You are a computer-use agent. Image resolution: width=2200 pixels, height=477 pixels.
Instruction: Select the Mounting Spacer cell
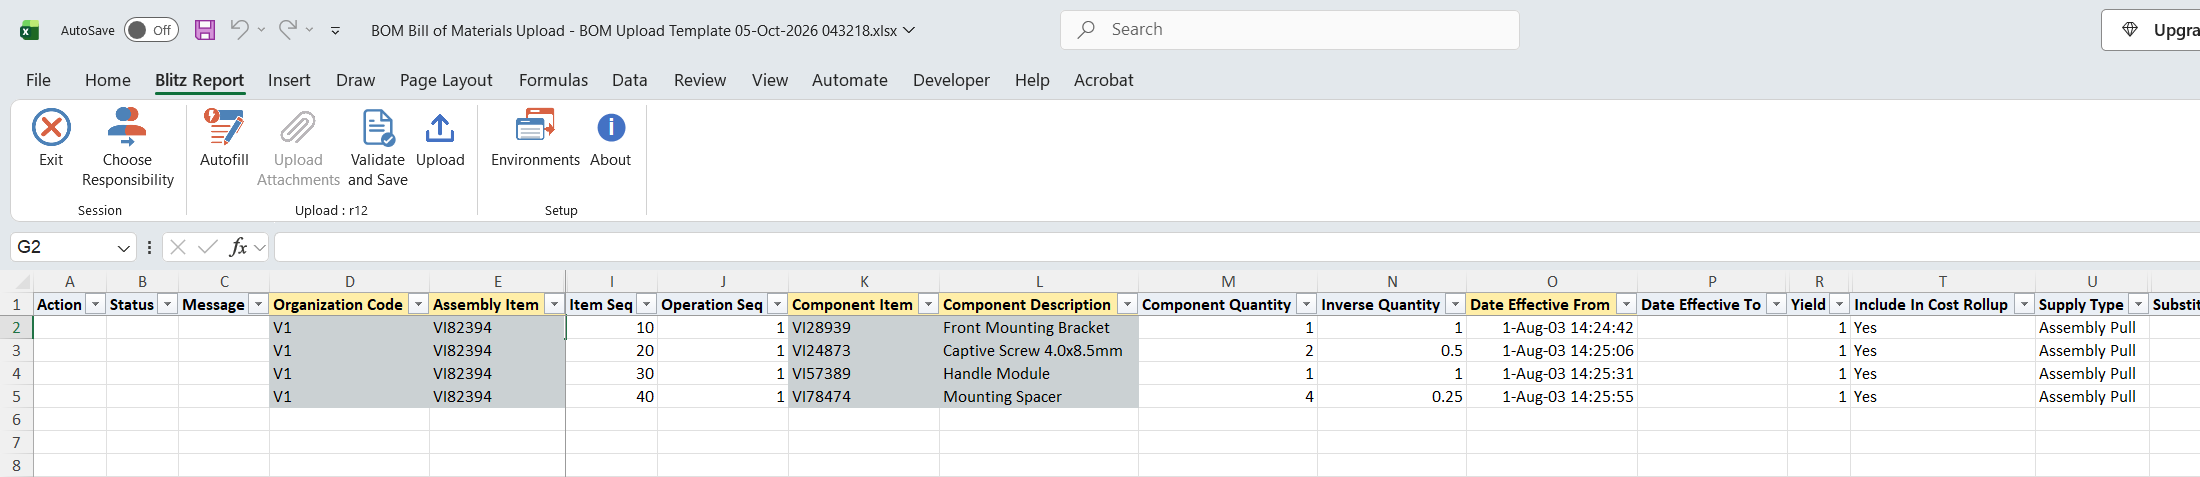click(1038, 397)
